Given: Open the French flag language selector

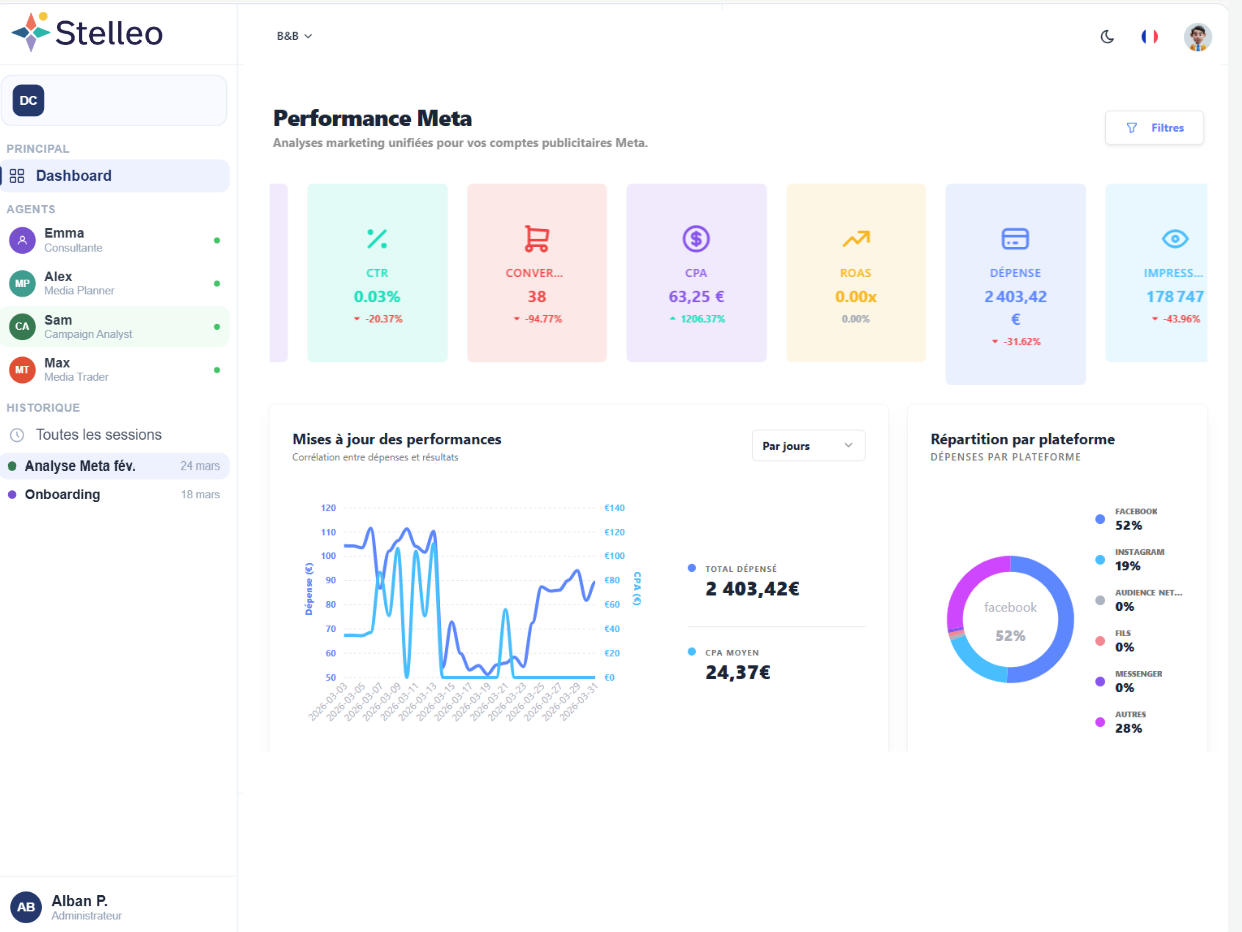Looking at the screenshot, I should (1150, 36).
